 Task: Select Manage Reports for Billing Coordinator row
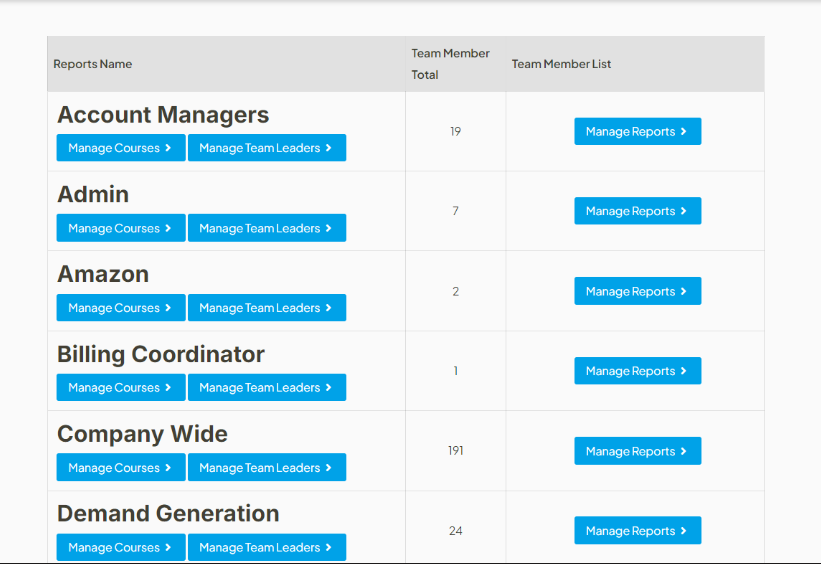pyautogui.click(x=637, y=371)
